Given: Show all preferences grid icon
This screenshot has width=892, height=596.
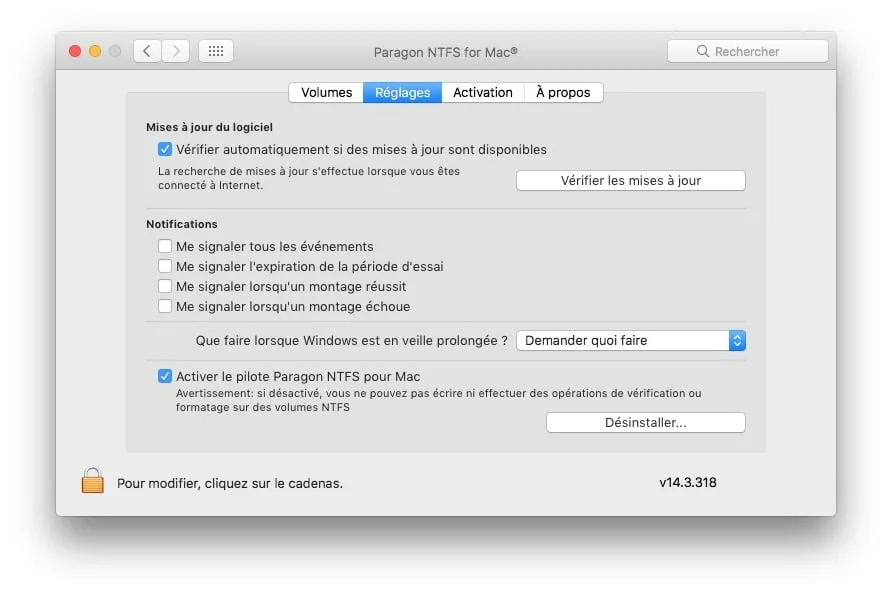Looking at the screenshot, I should (216, 51).
